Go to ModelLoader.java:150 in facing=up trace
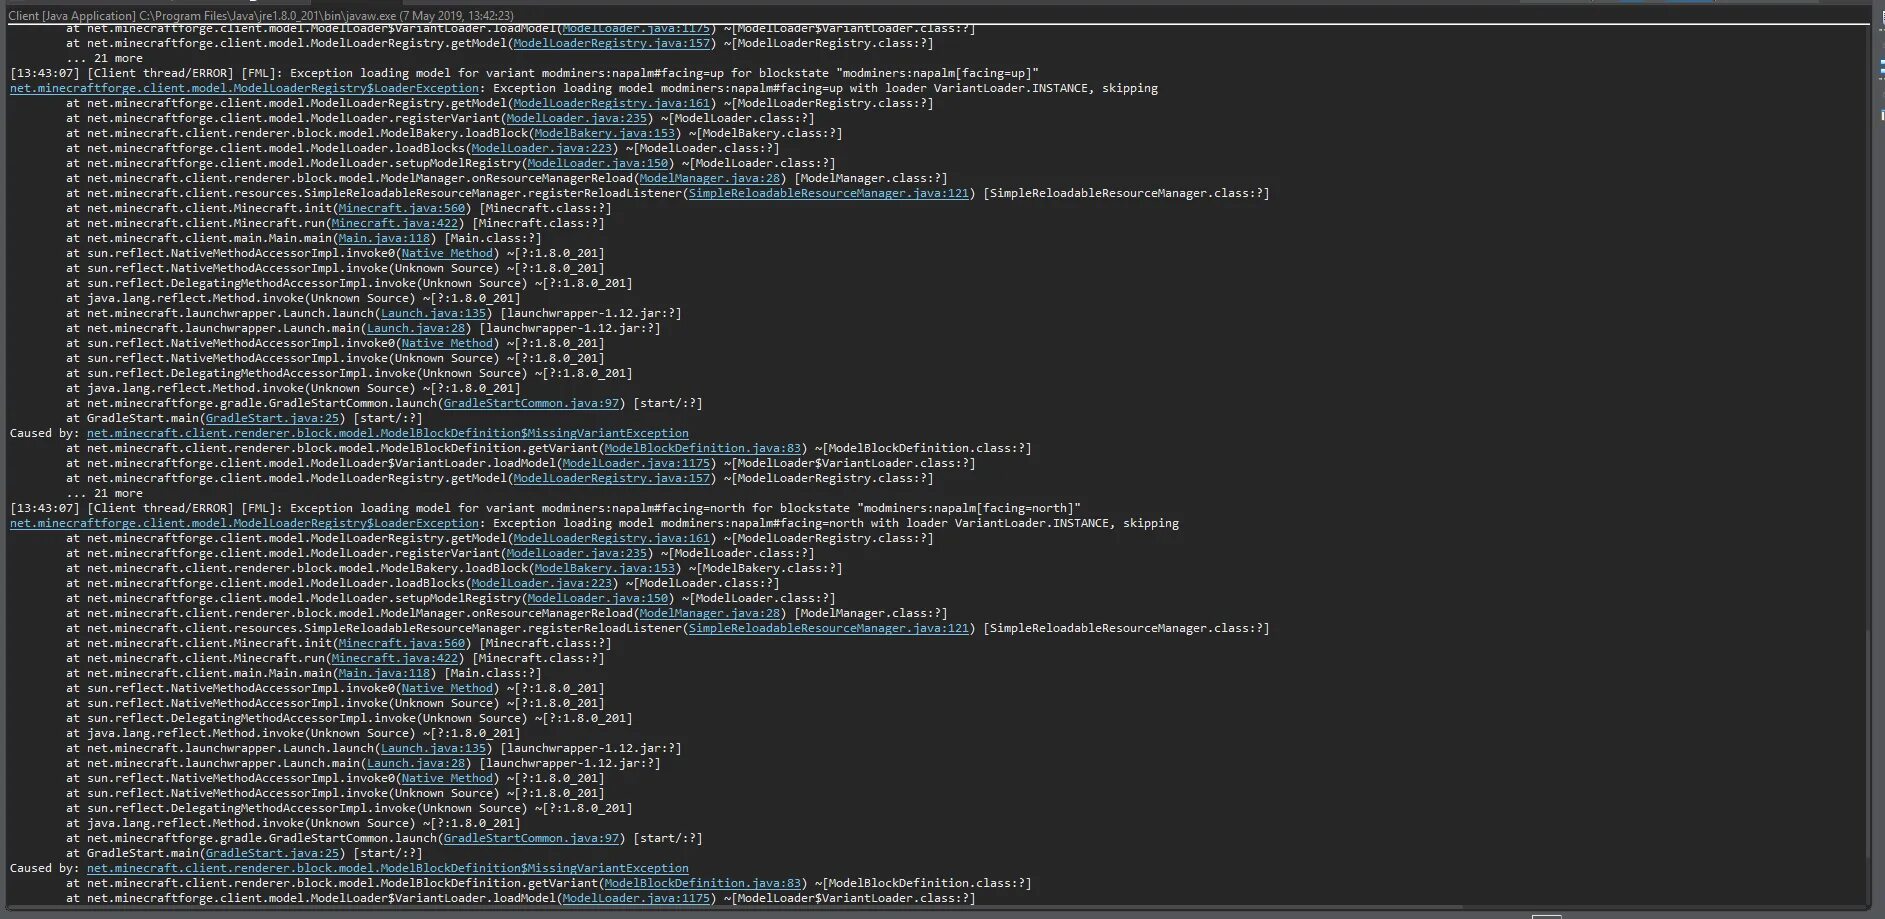Image resolution: width=1885 pixels, height=919 pixels. pyautogui.click(x=598, y=163)
